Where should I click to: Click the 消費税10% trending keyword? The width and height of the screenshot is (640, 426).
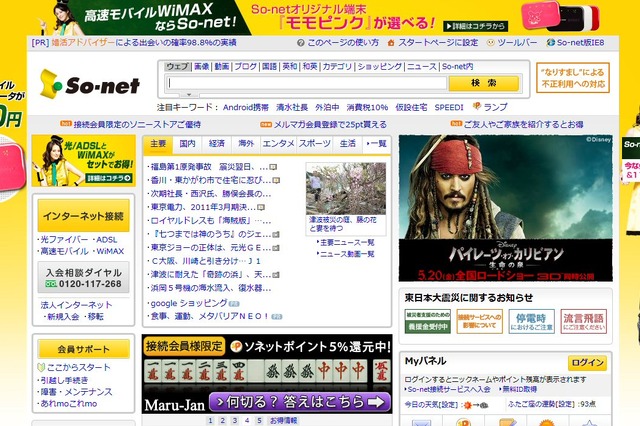[367, 107]
